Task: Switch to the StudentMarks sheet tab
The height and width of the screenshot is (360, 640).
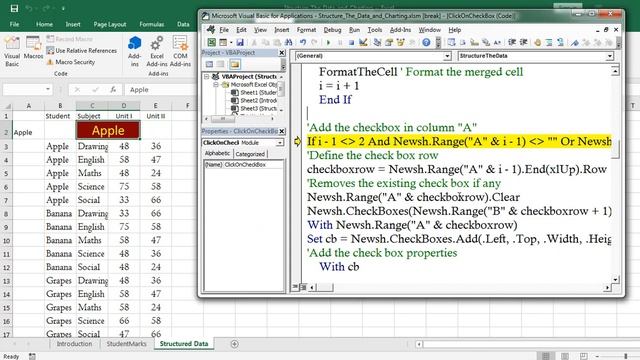Action: pyautogui.click(x=126, y=344)
